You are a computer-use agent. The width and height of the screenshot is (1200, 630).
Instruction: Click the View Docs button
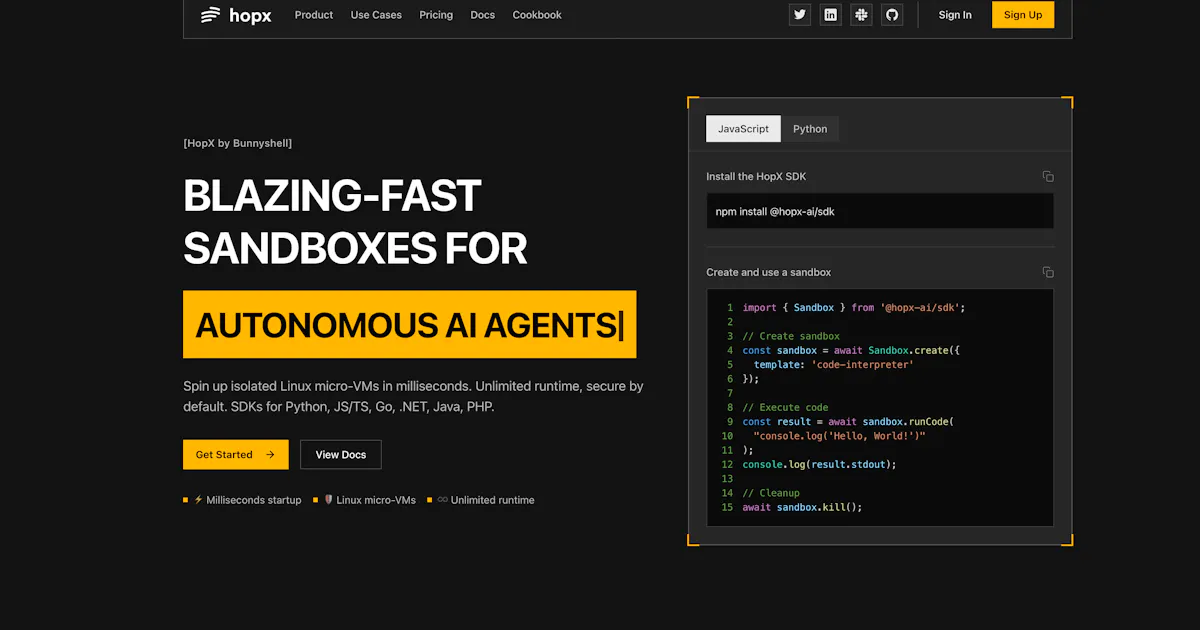341,455
